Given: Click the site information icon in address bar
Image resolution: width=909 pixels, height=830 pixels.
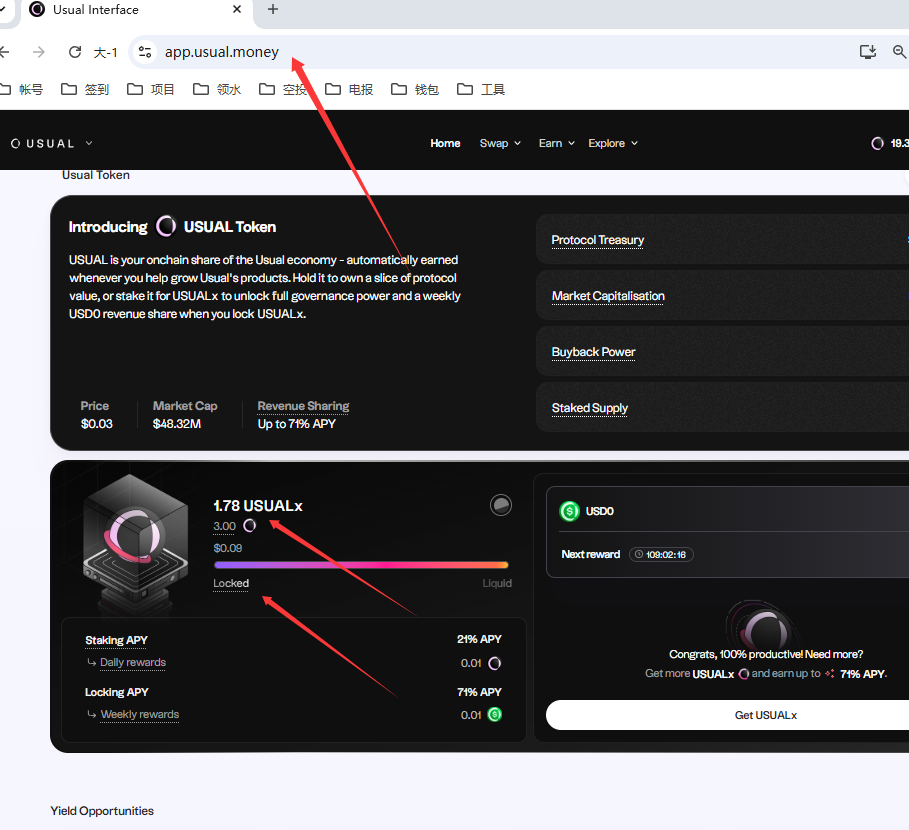Looking at the screenshot, I should [x=145, y=52].
